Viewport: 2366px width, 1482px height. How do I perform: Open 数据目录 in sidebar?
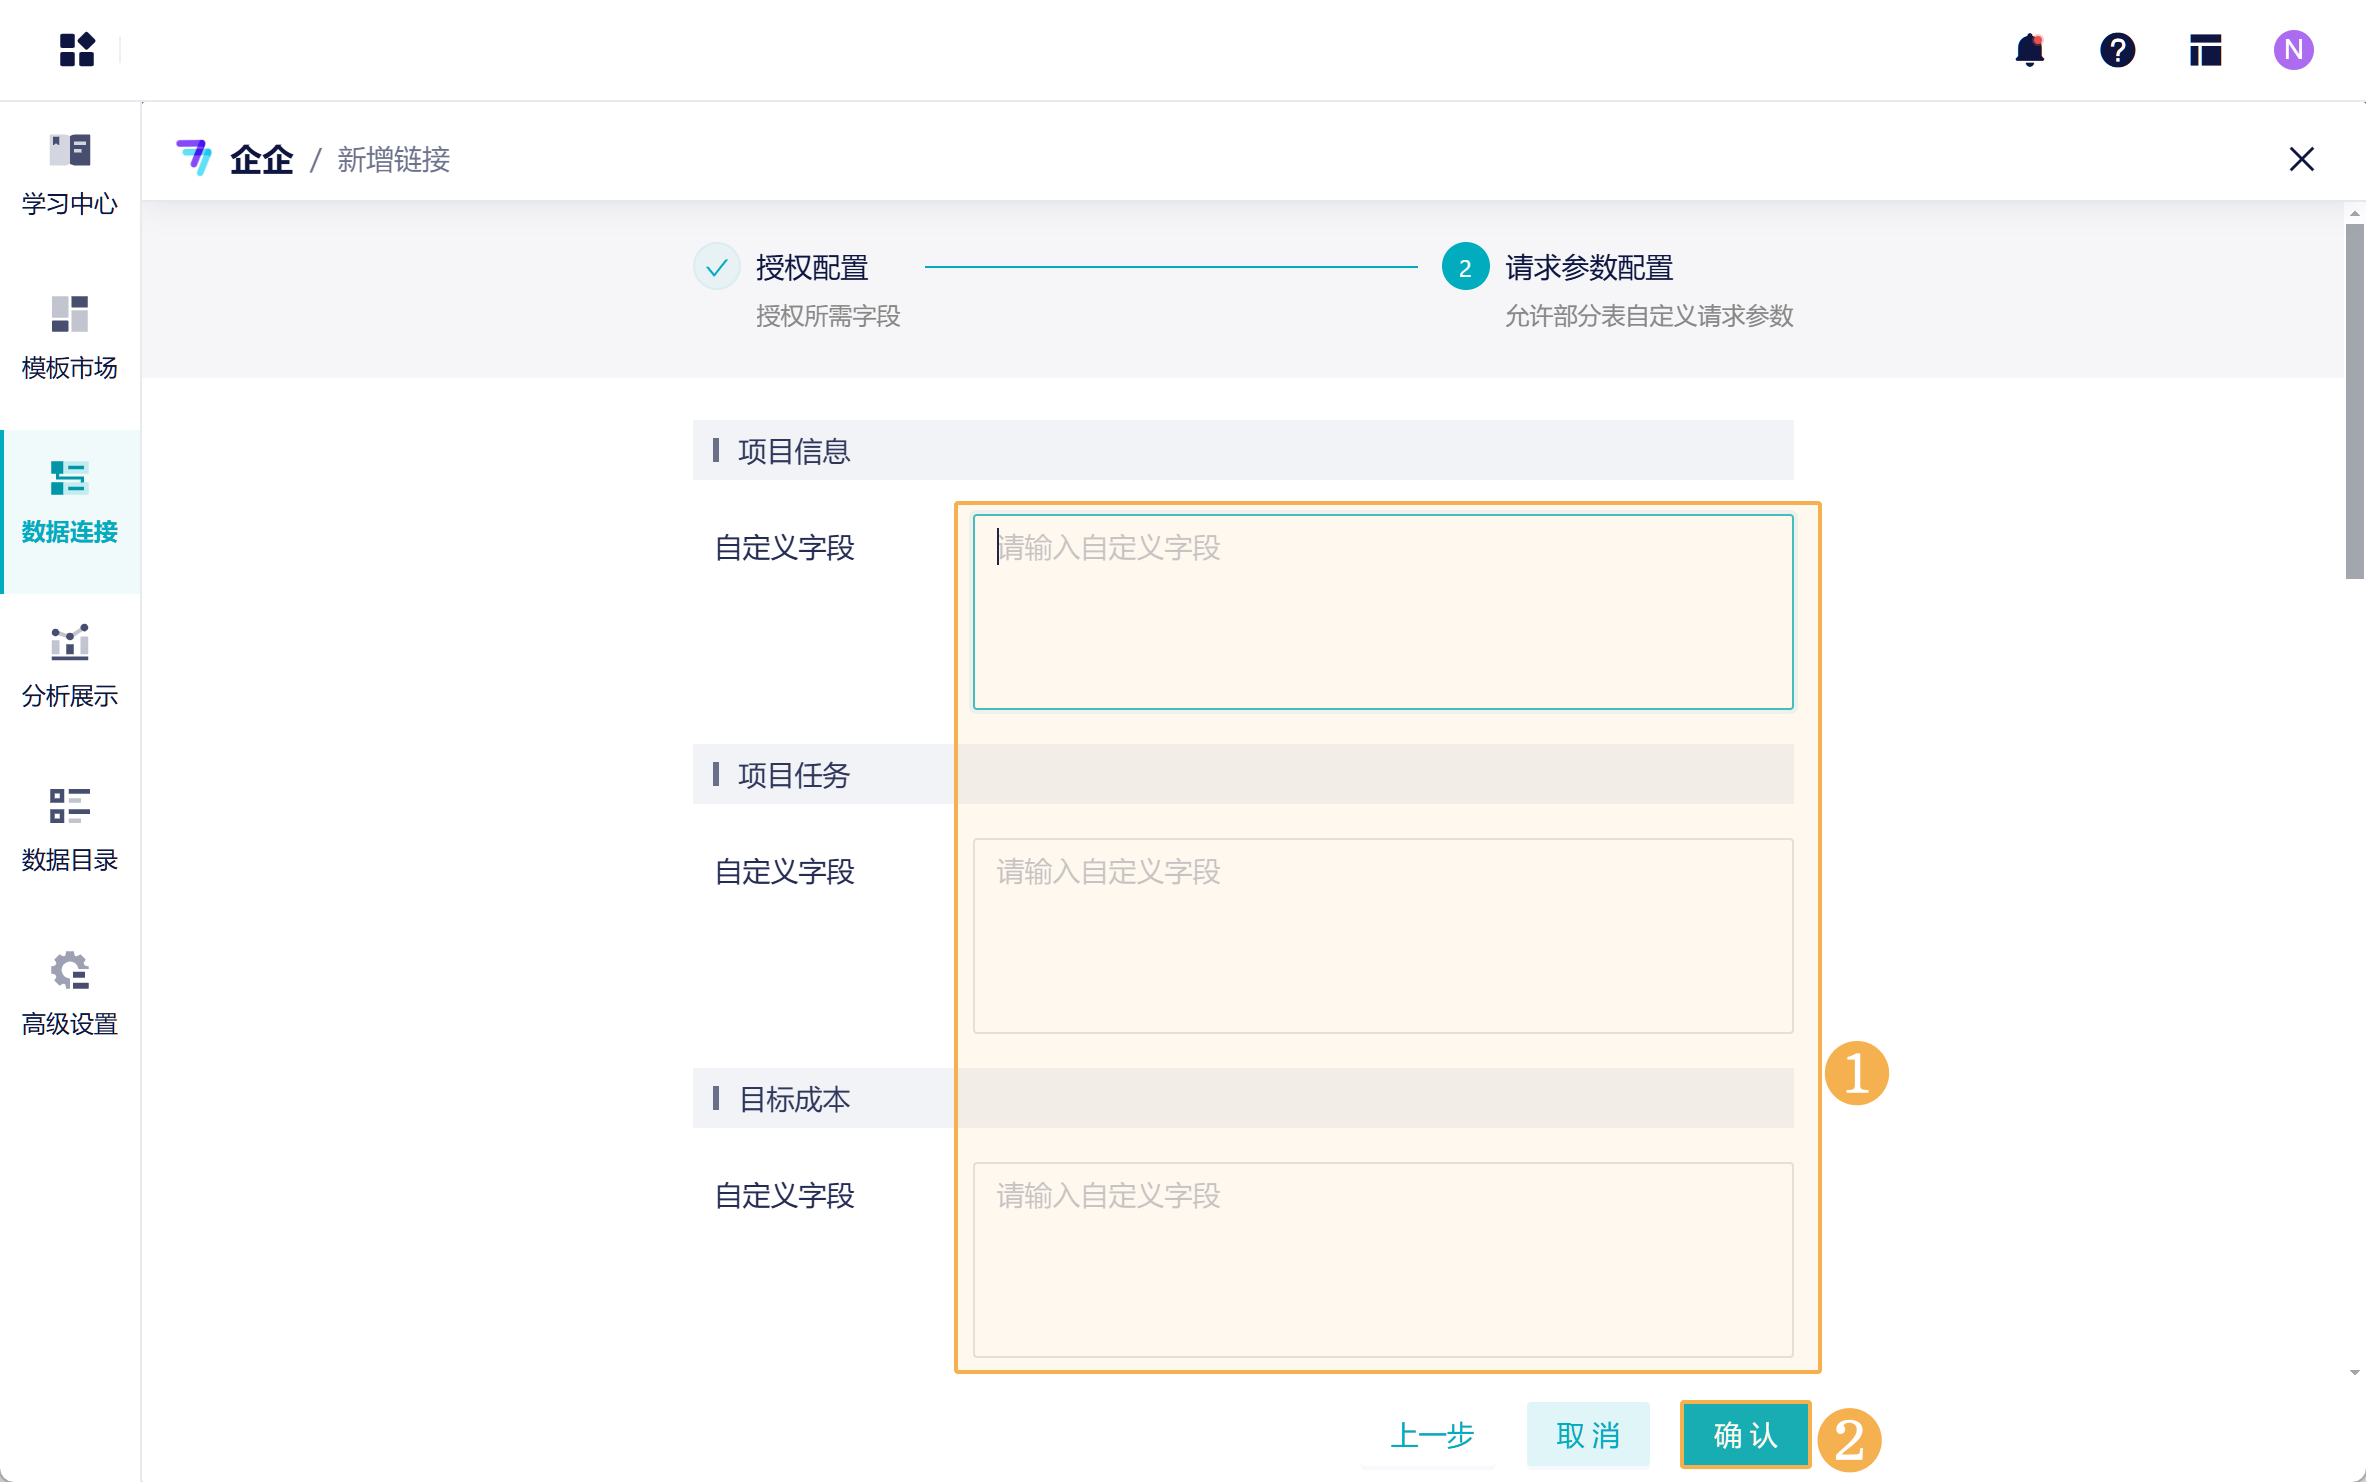point(70,831)
